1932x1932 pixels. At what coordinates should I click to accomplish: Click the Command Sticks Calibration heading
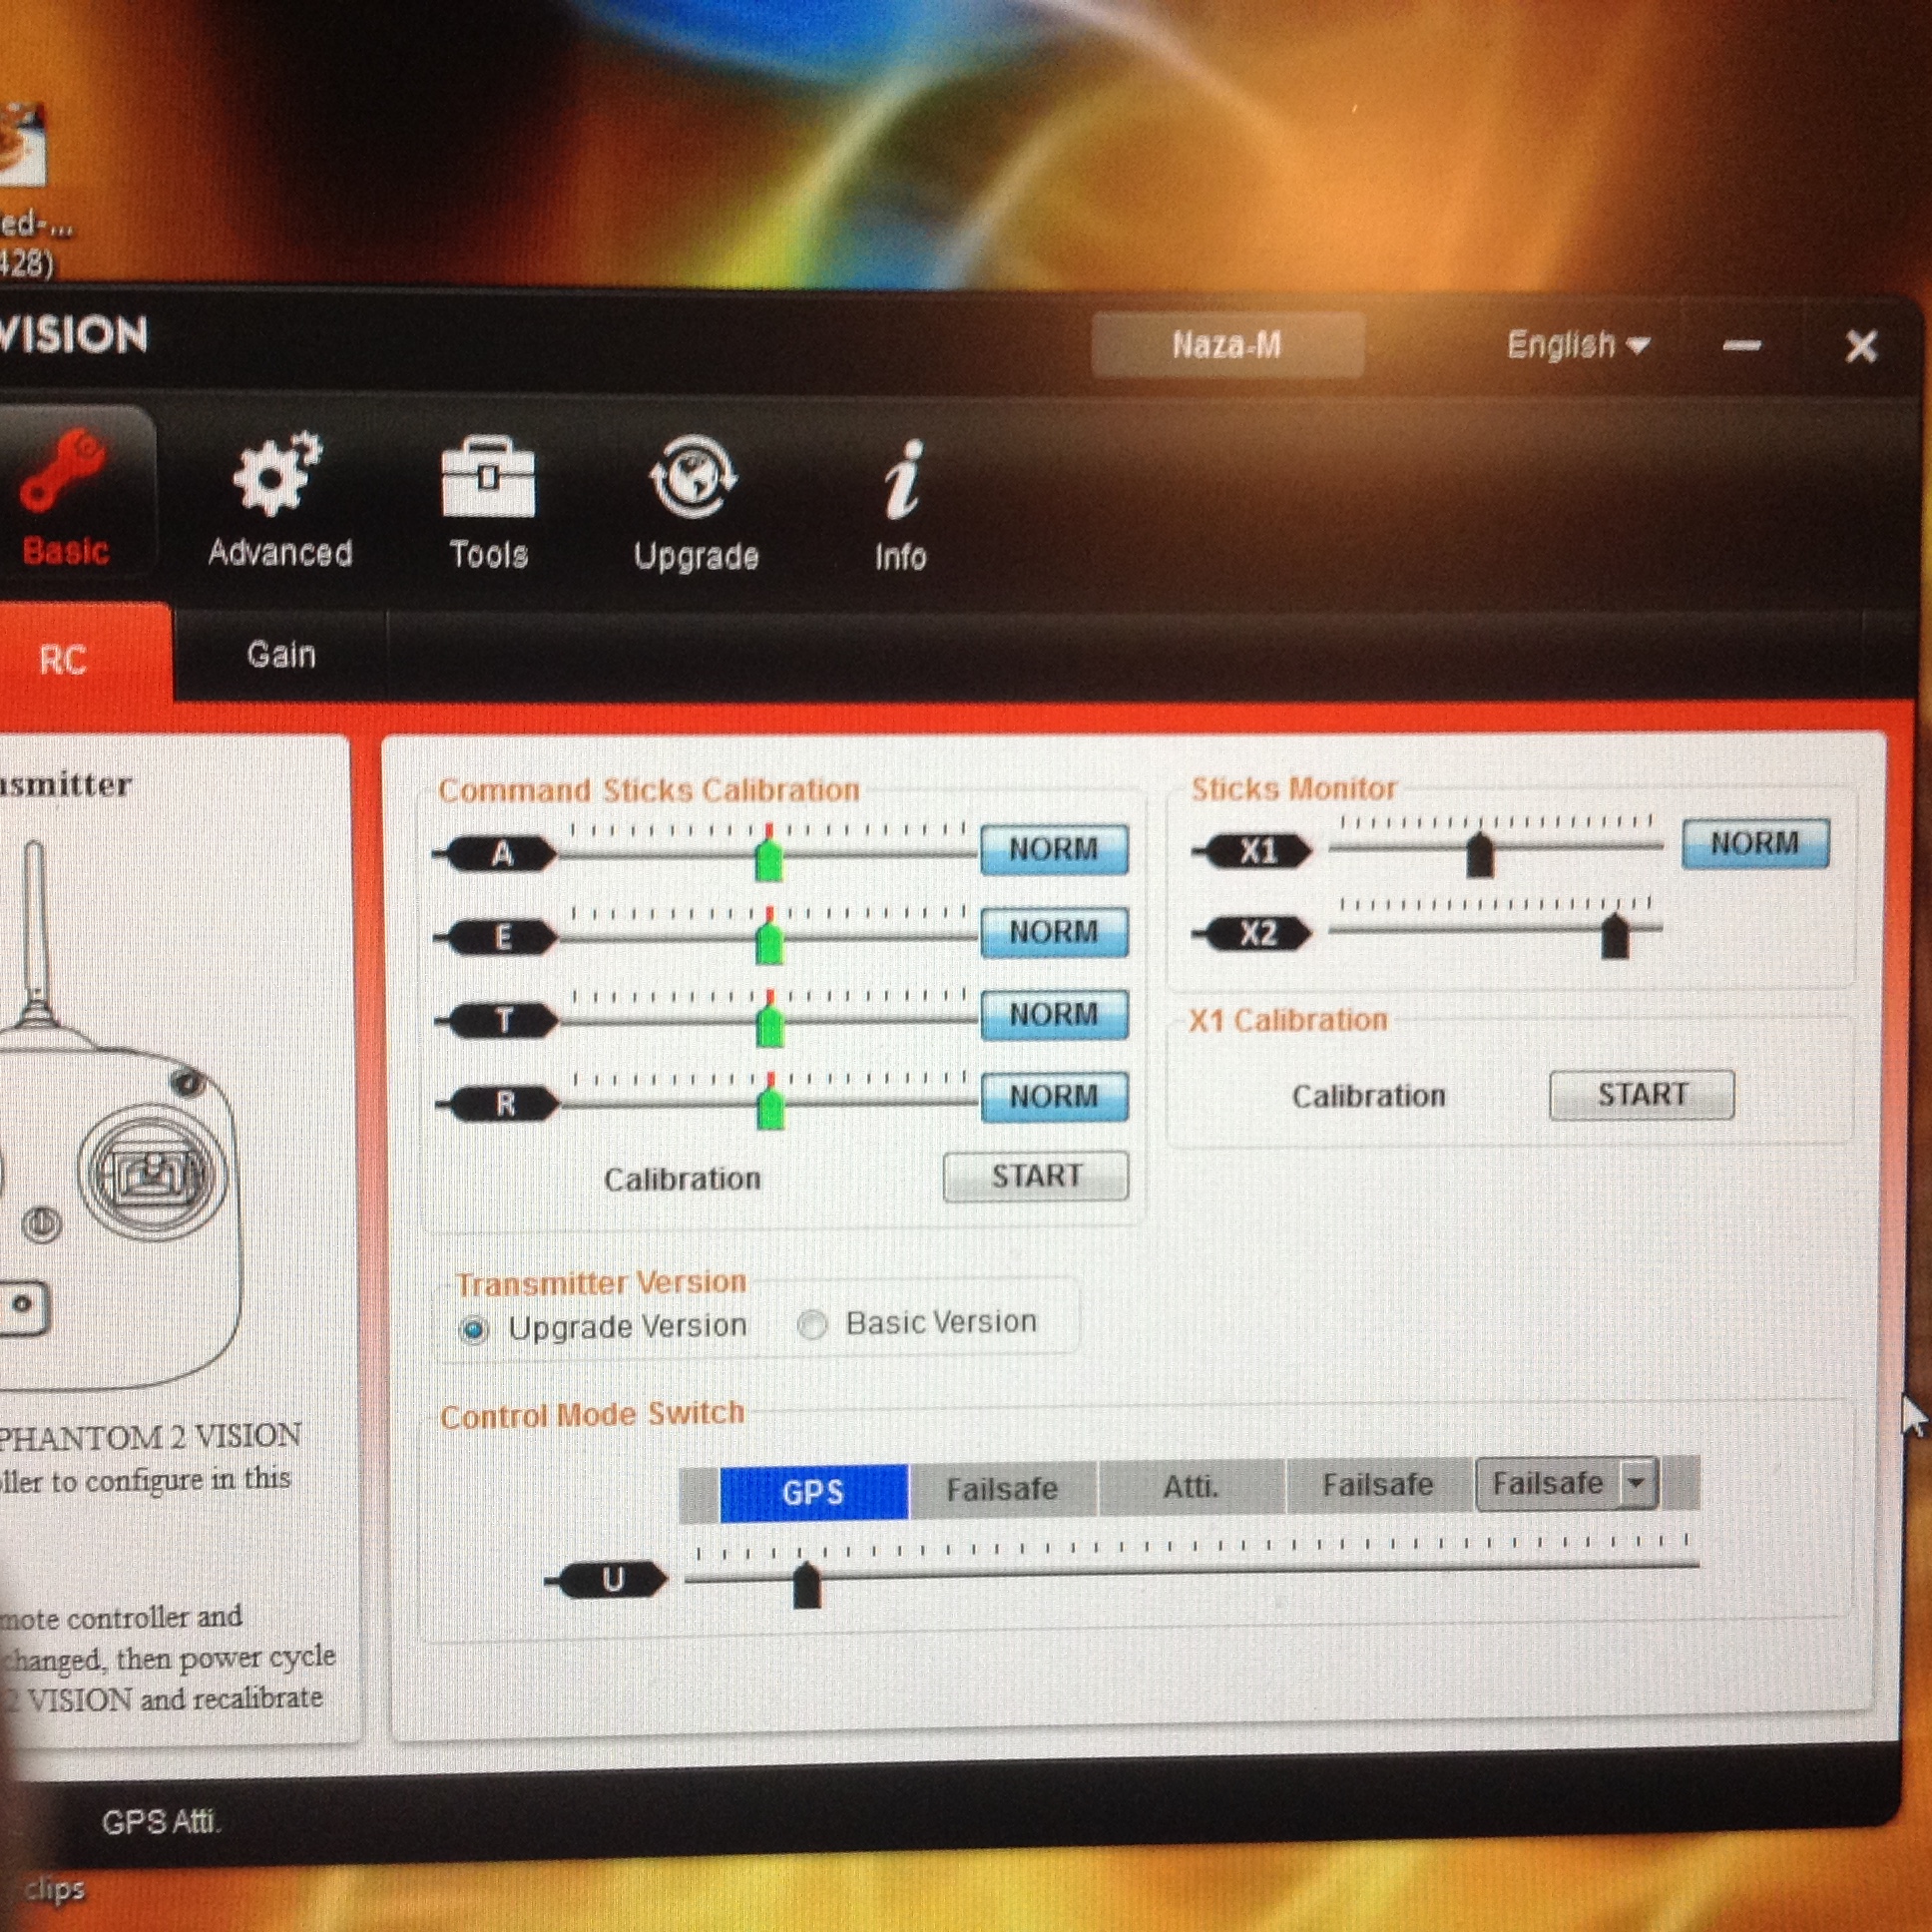point(649,790)
